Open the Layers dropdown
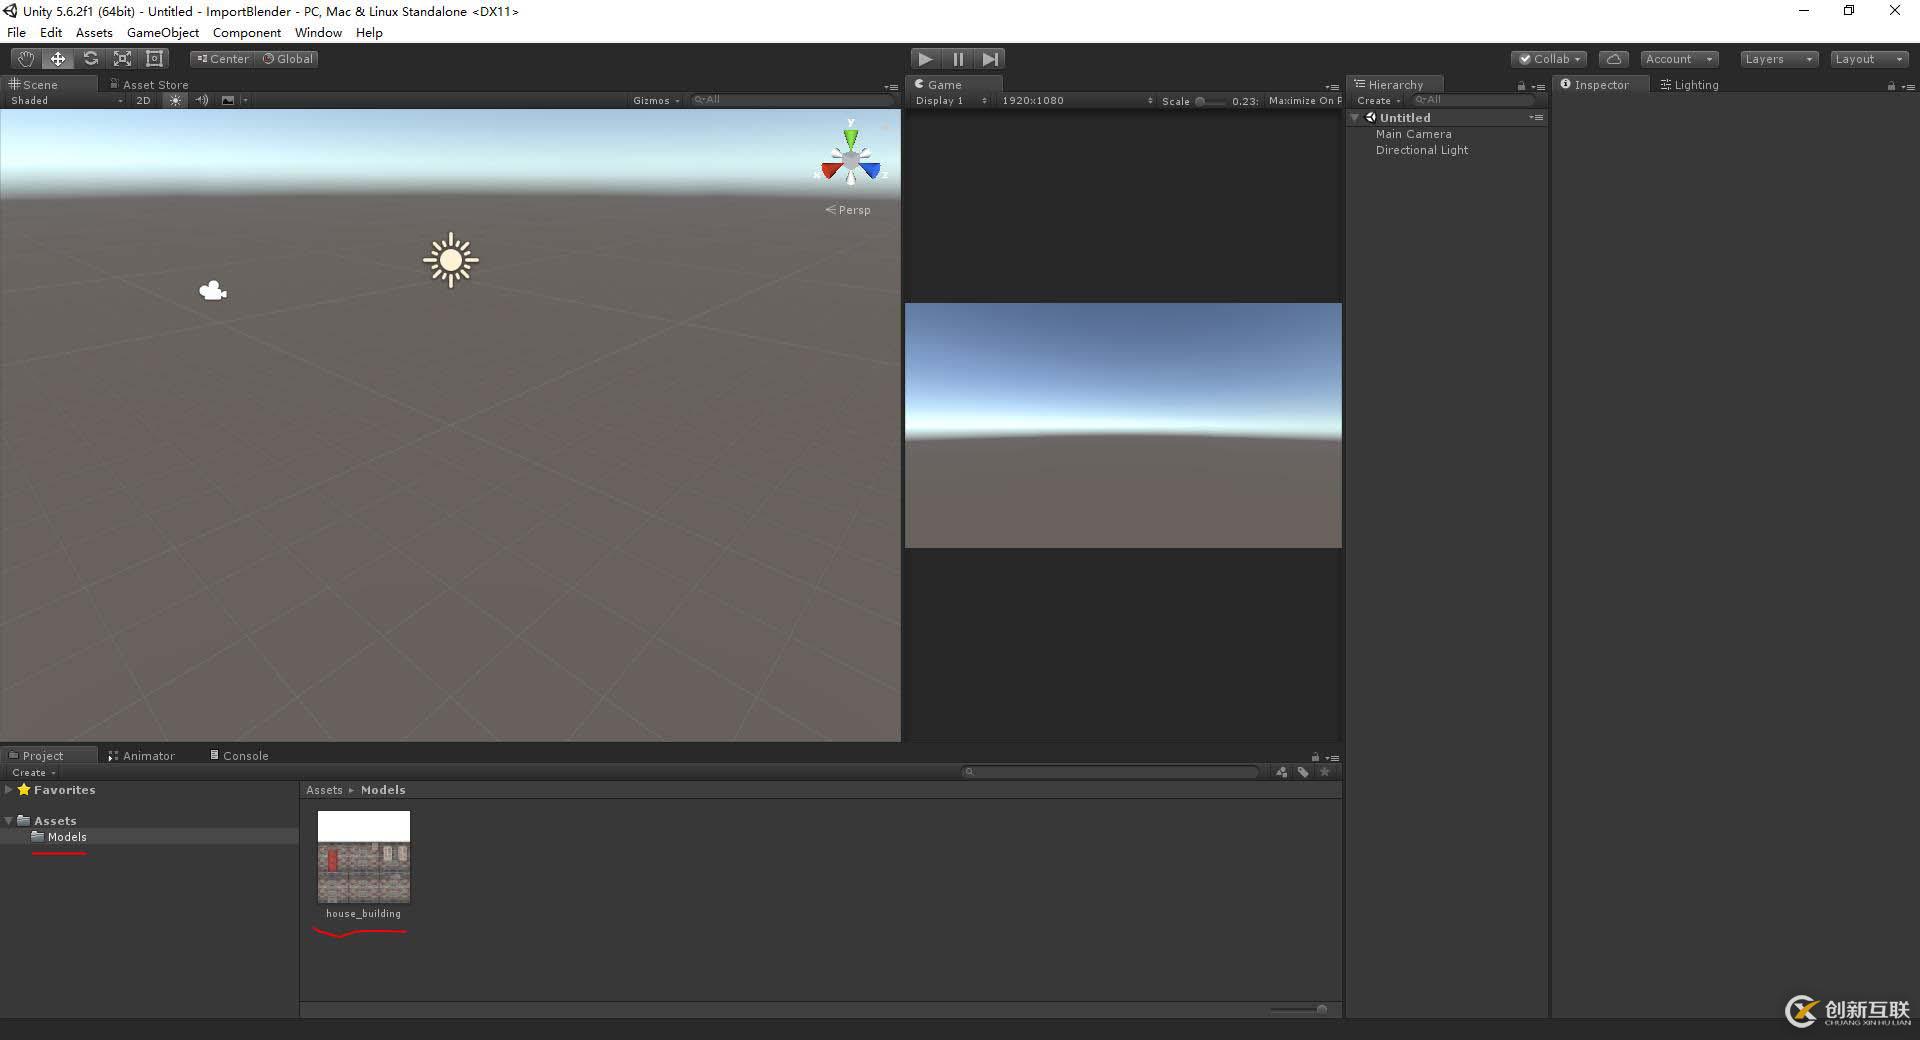This screenshot has width=1920, height=1040. click(1778, 59)
